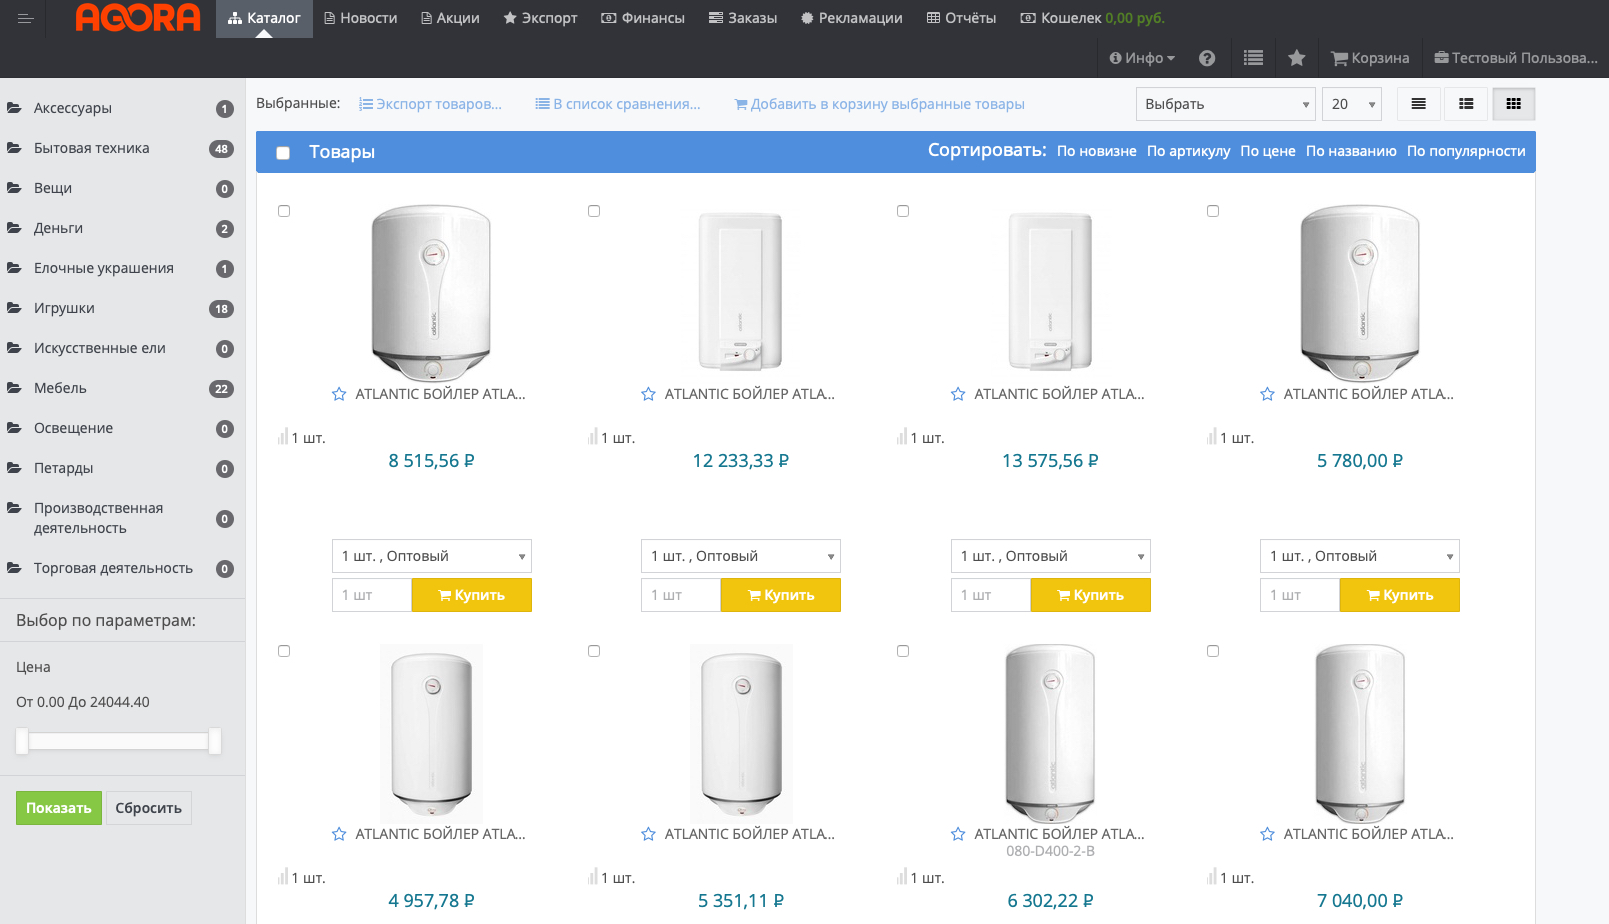The width and height of the screenshot is (1609, 924).
Task: Open the Финансы section
Action: 643,18
